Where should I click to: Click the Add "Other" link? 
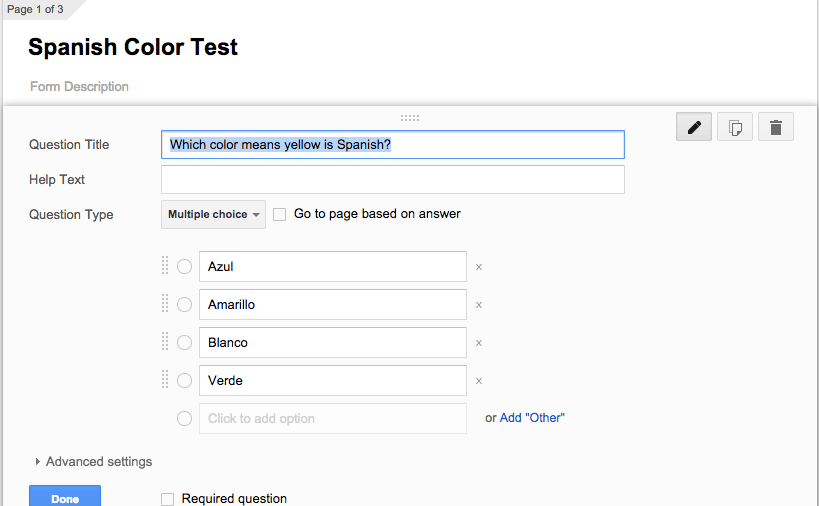532,418
